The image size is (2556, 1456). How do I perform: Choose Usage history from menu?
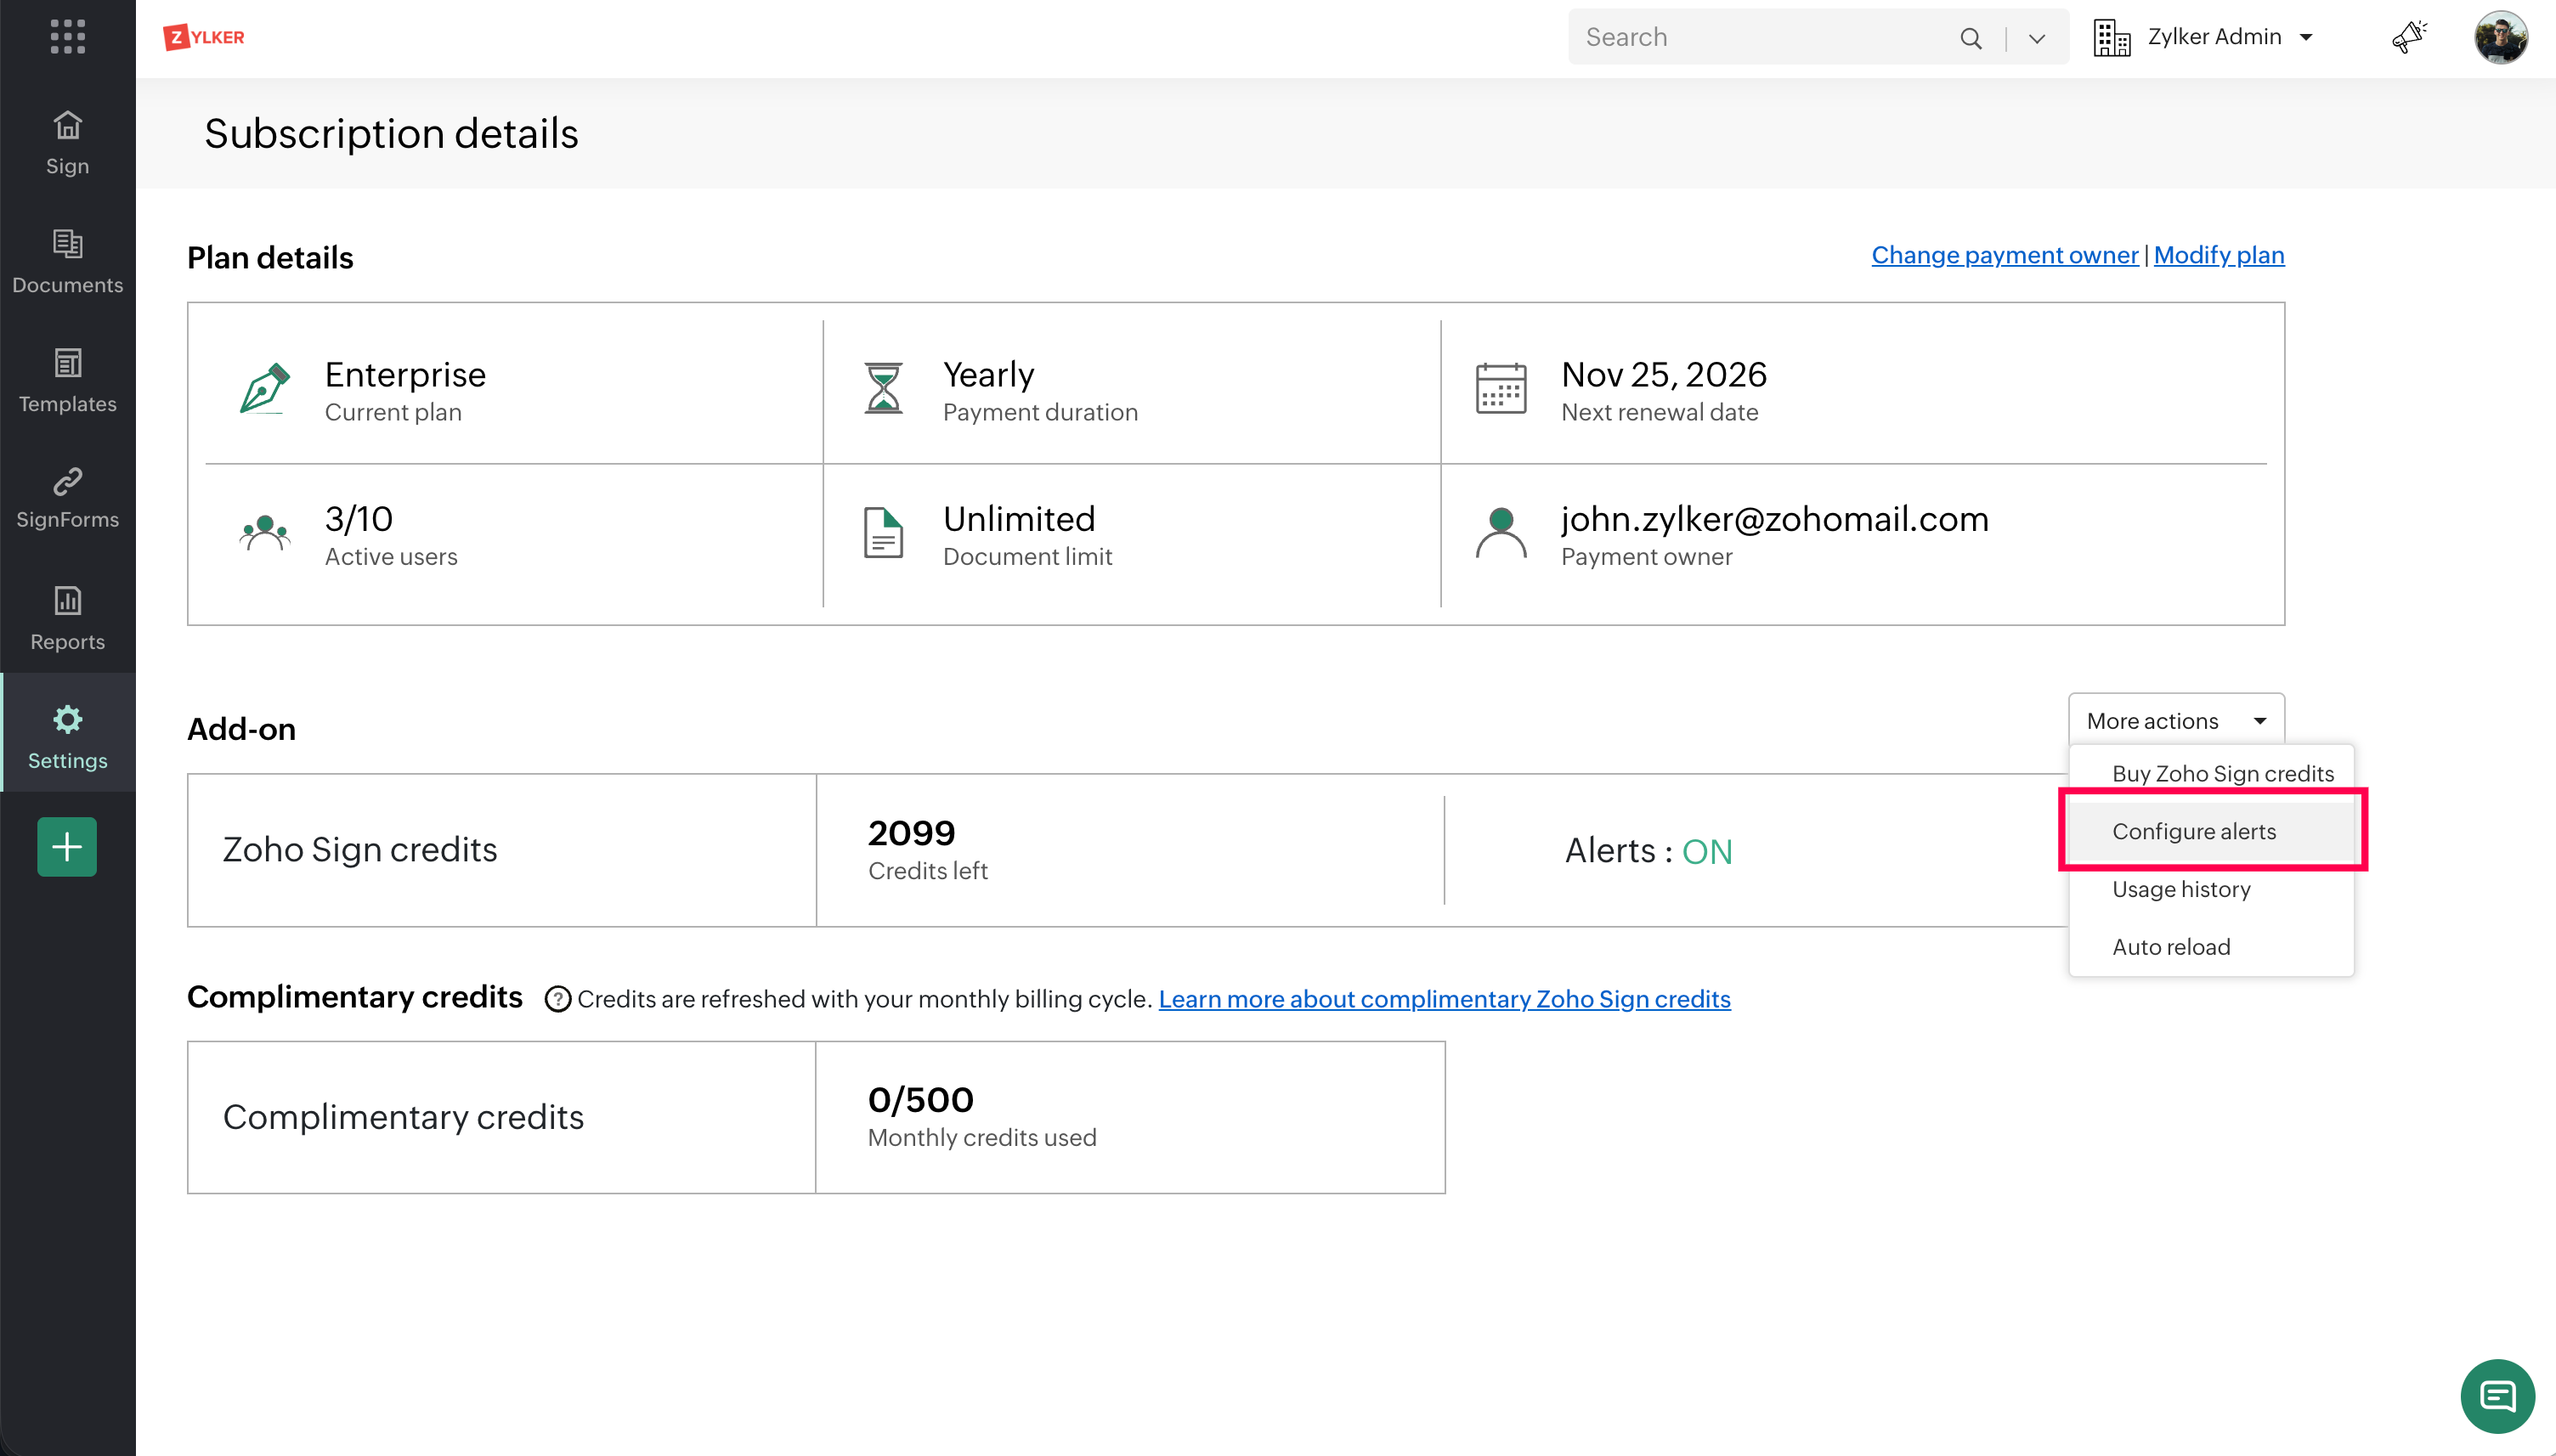click(x=2180, y=889)
